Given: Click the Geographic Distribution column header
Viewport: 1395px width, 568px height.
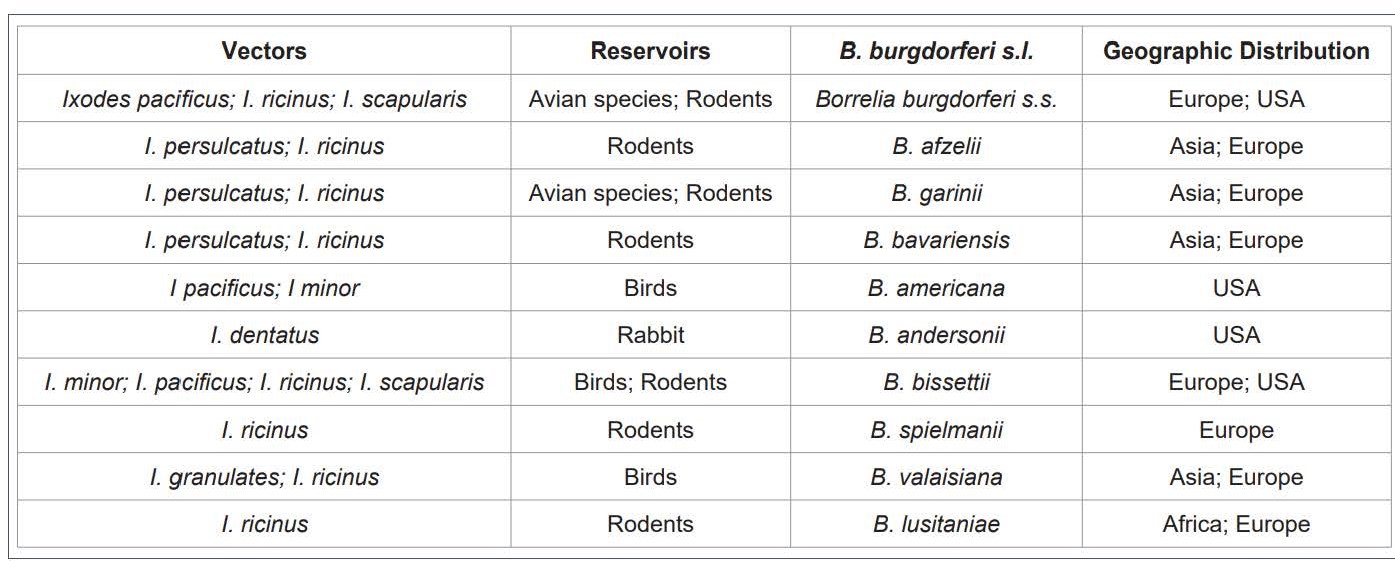Looking at the screenshot, I should [1236, 51].
